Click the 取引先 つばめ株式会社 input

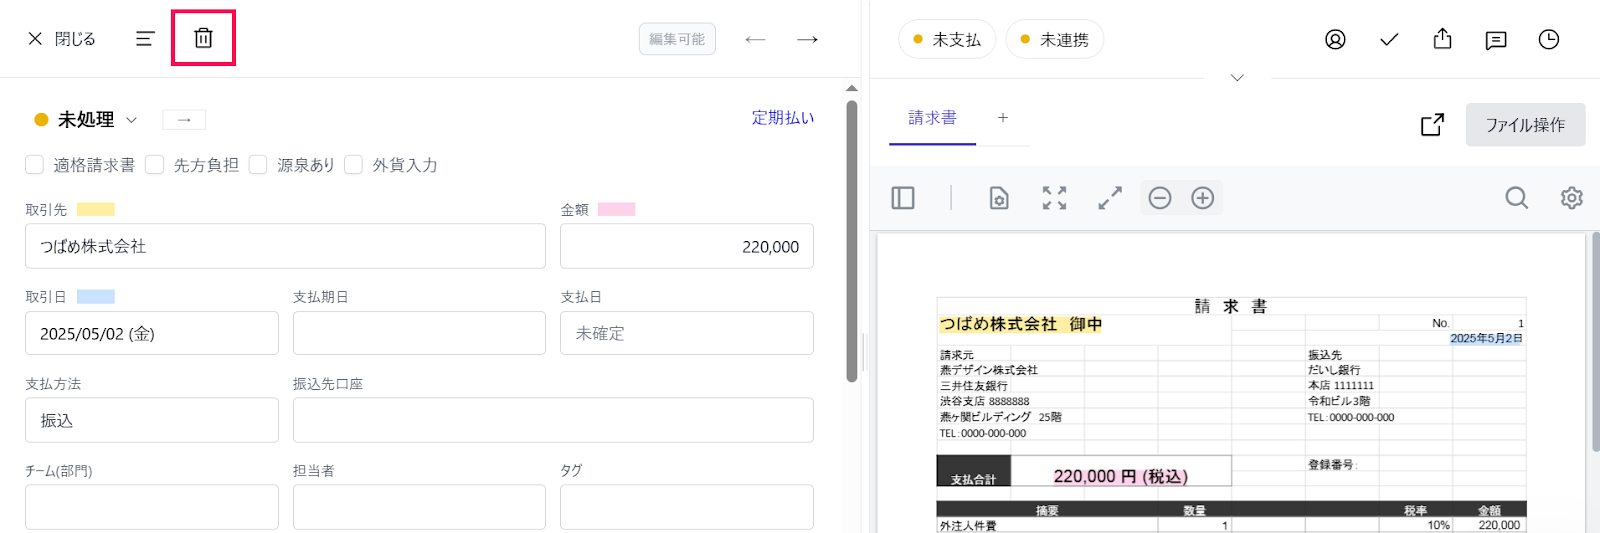pos(285,246)
